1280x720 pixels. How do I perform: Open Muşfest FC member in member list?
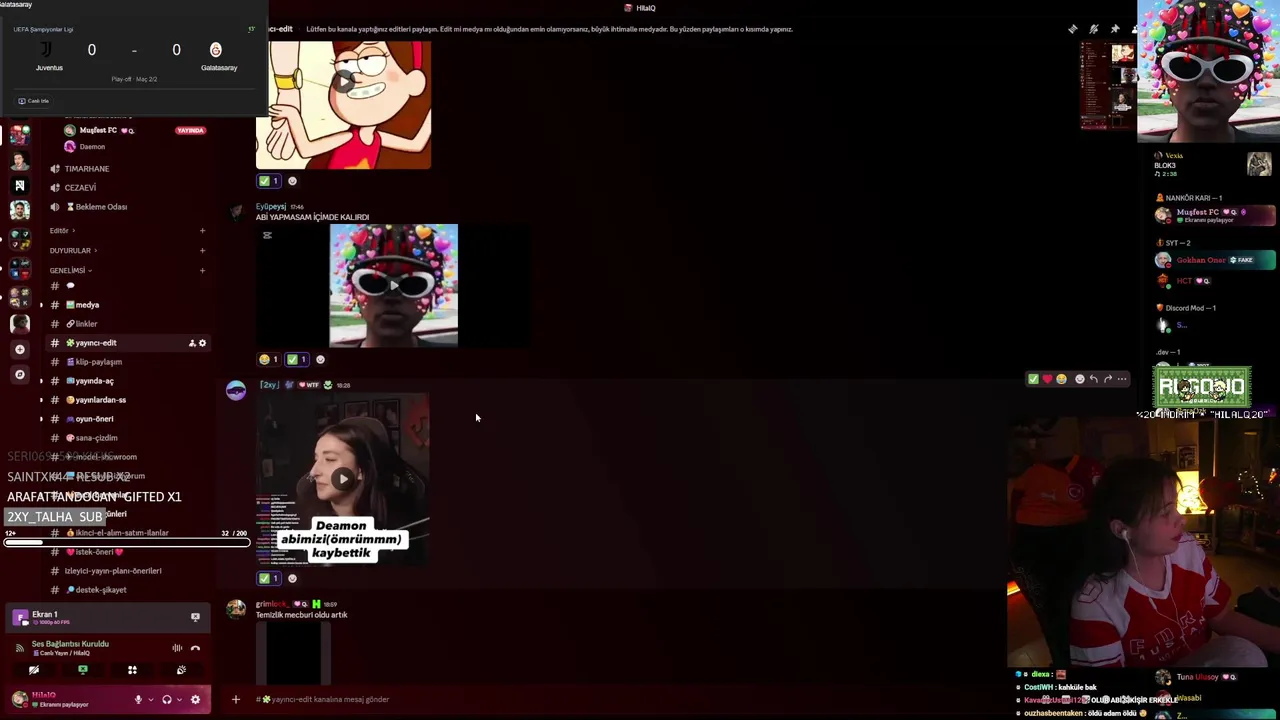[1215, 215]
